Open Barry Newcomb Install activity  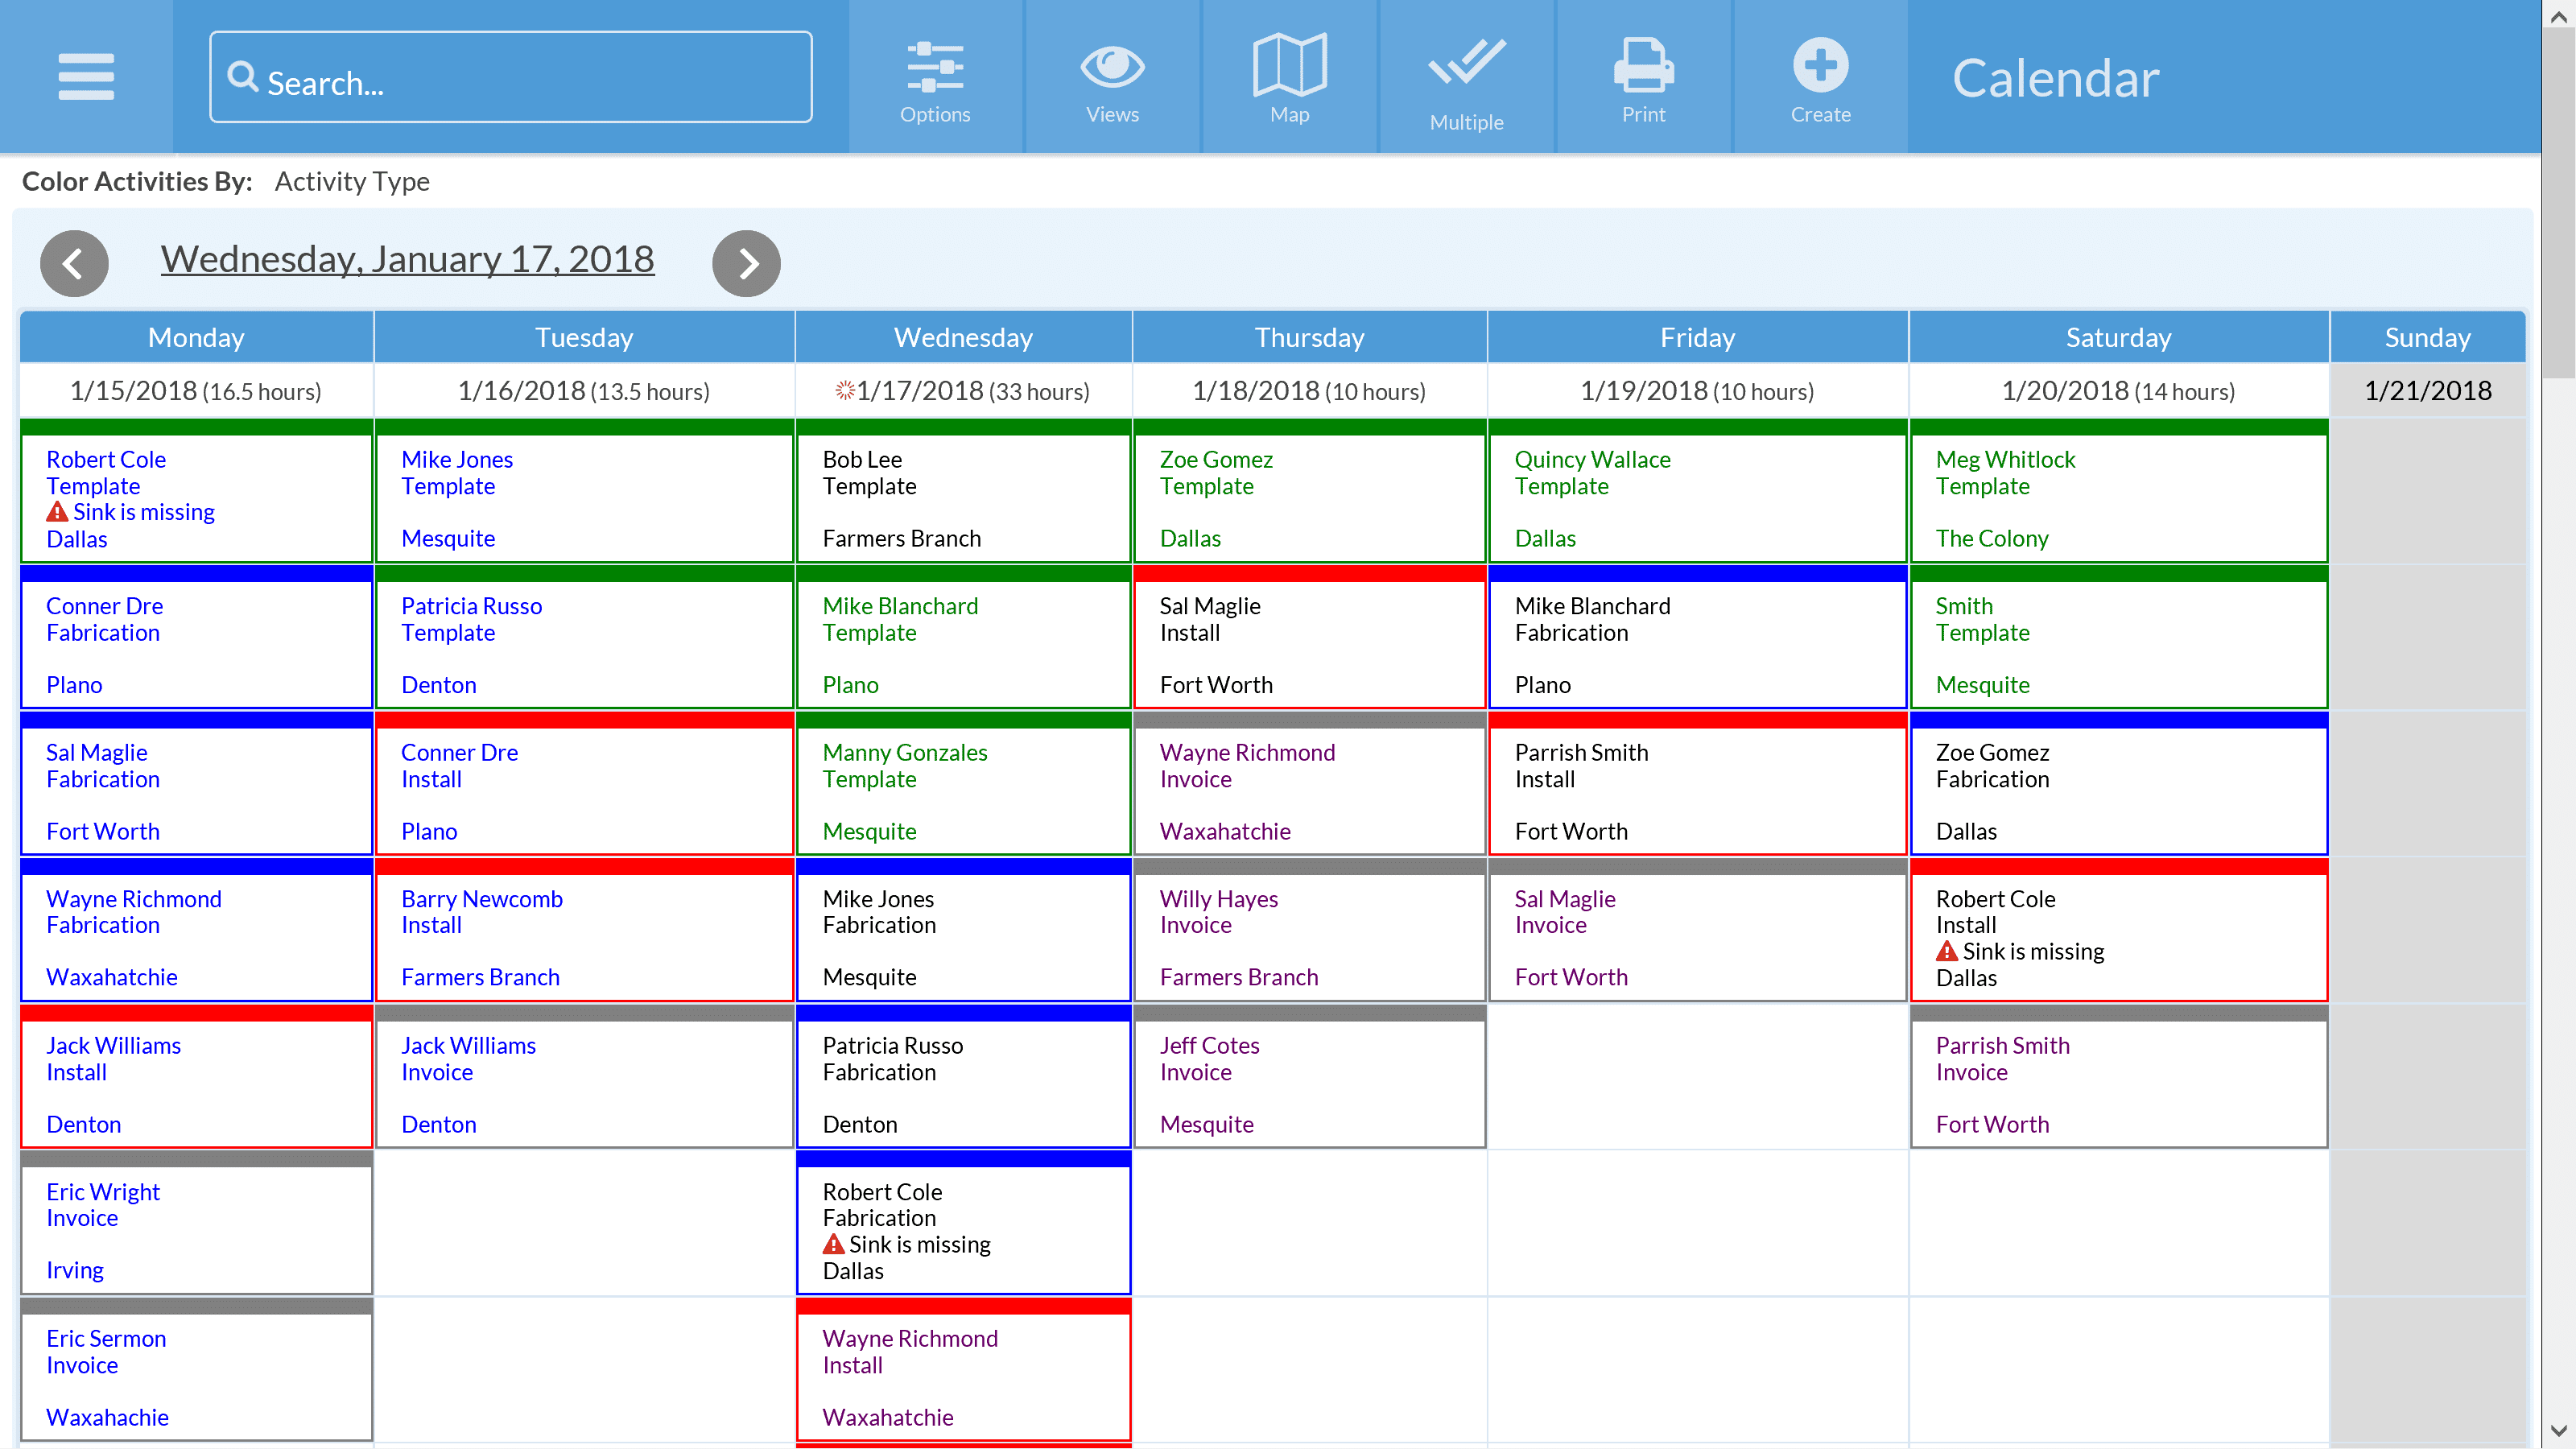(x=584, y=930)
